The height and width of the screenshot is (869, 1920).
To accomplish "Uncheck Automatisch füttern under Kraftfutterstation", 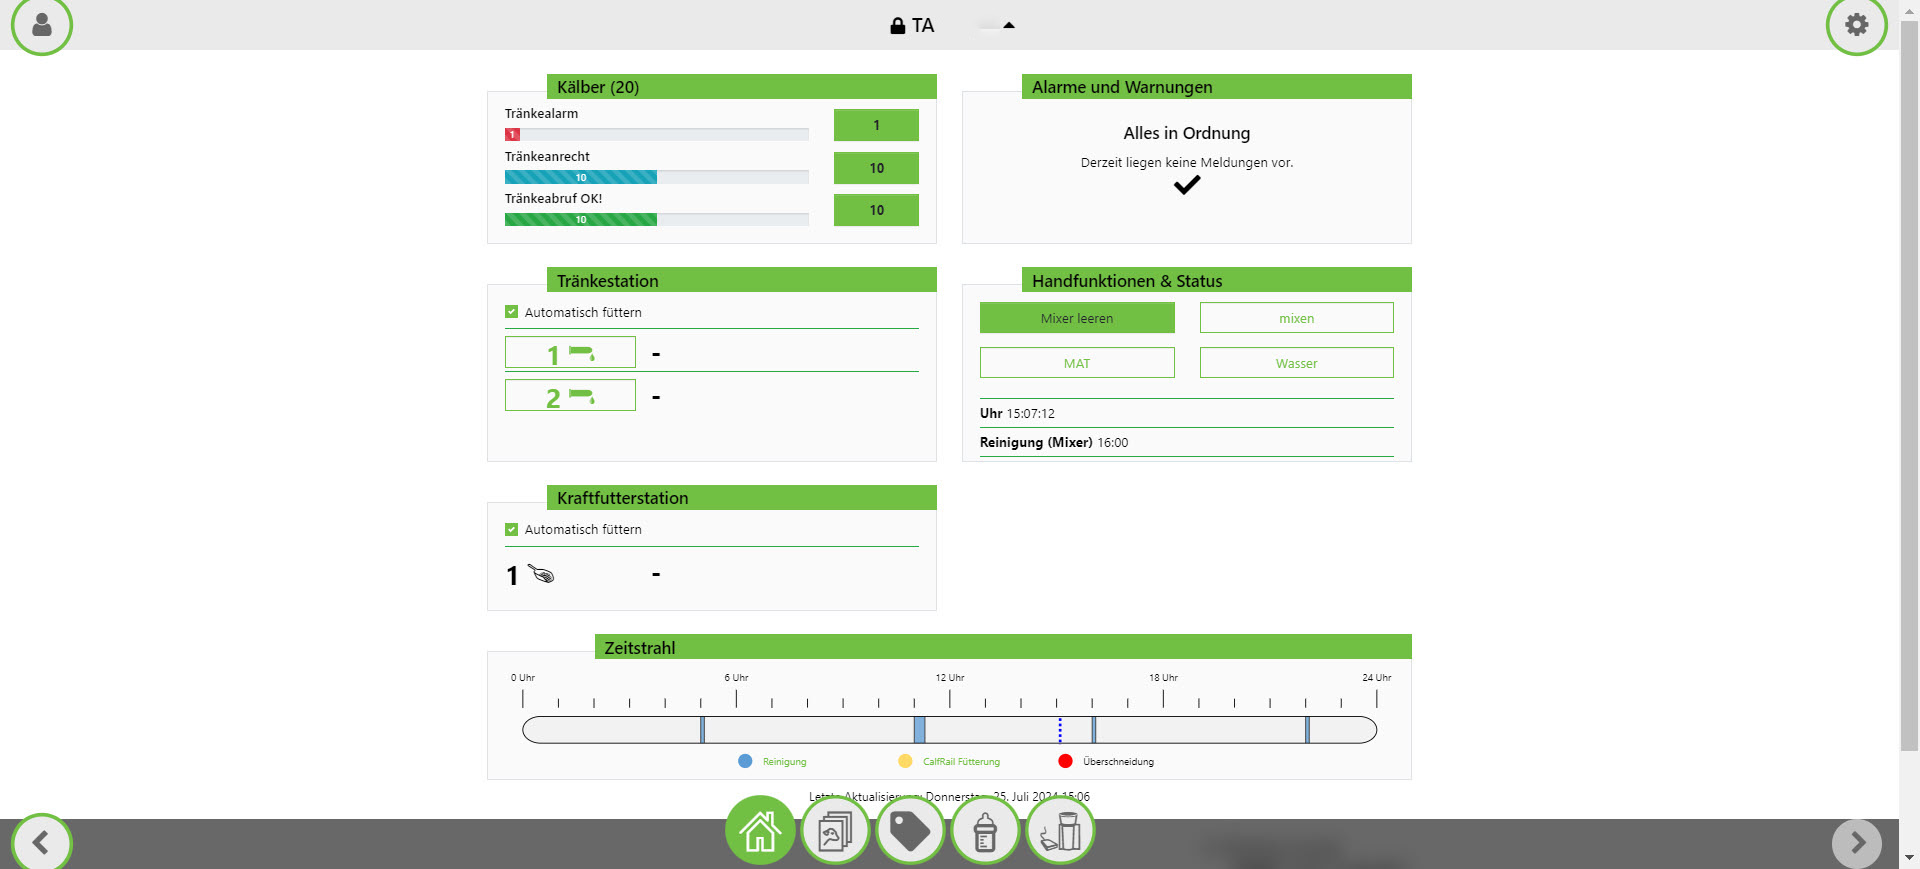I will (512, 530).
